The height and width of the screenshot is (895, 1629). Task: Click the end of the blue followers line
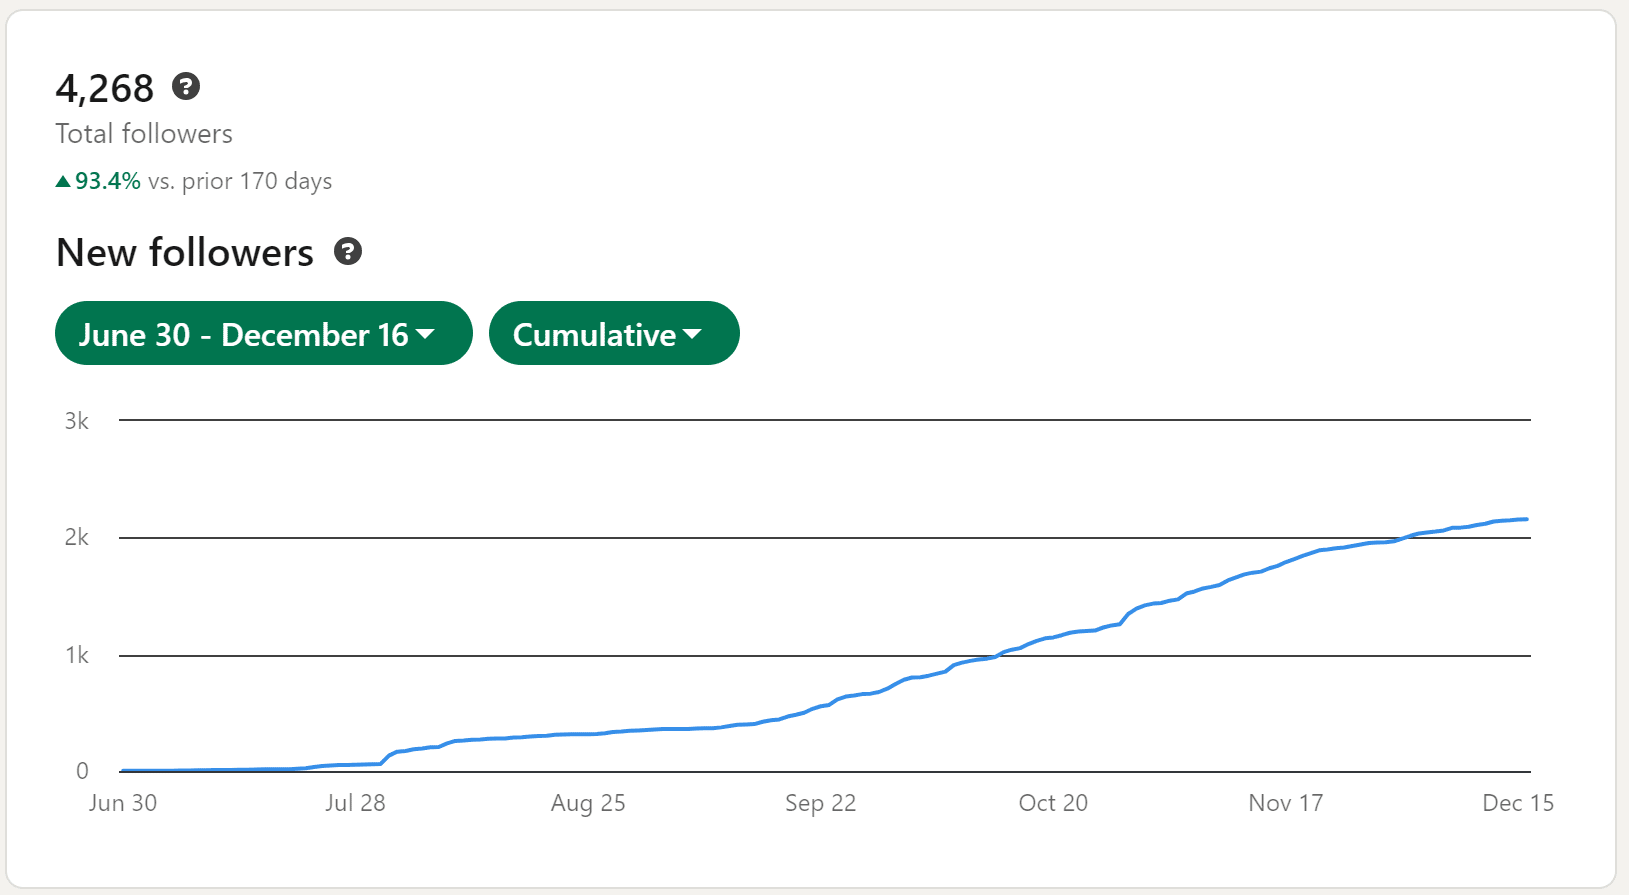click(x=1526, y=519)
